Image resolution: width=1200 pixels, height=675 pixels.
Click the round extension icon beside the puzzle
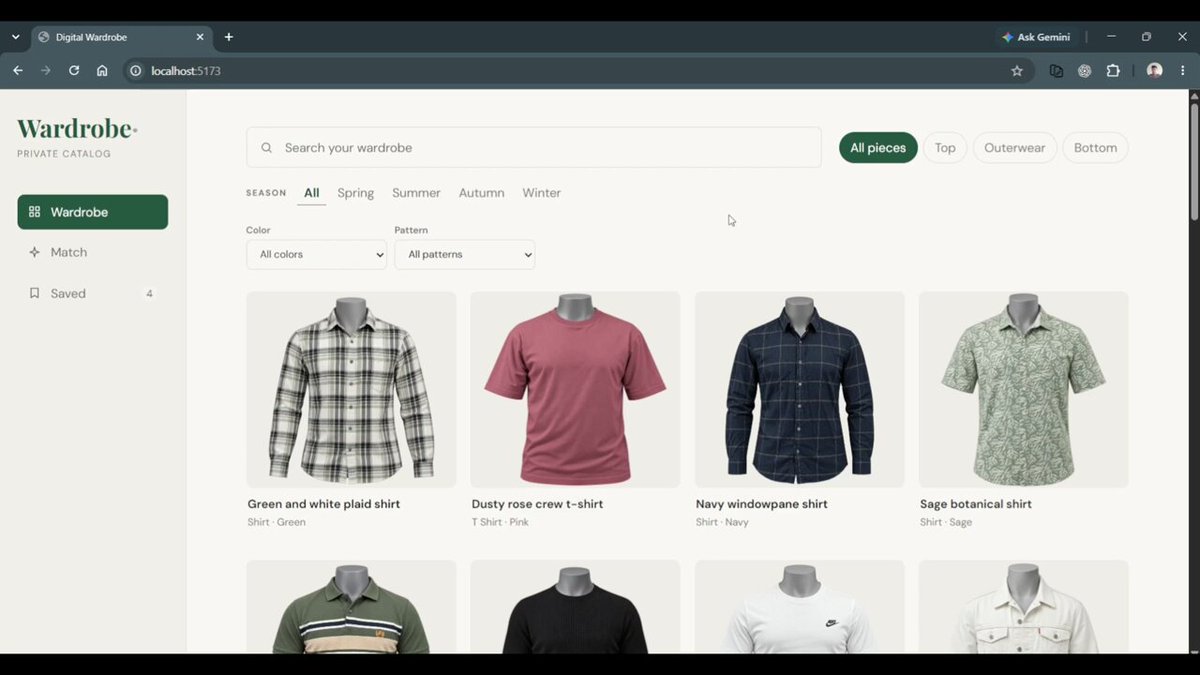coord(1085,71)
